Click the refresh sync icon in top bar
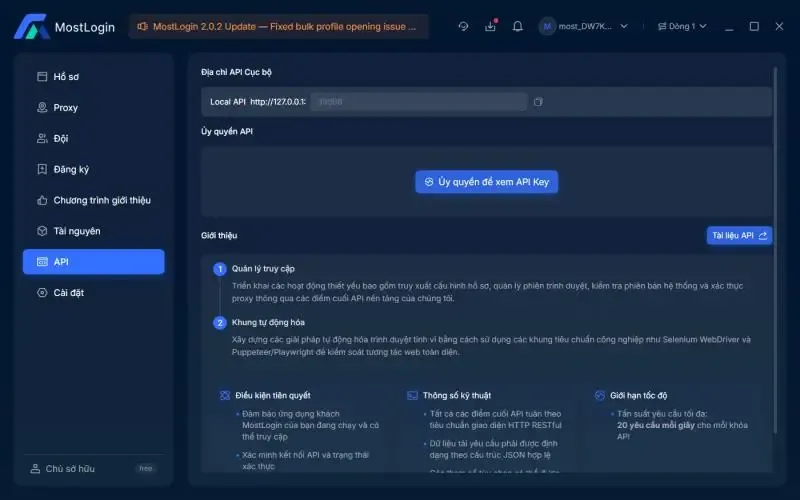The height and width of the screenshot is (500, 800). [463, 26]
